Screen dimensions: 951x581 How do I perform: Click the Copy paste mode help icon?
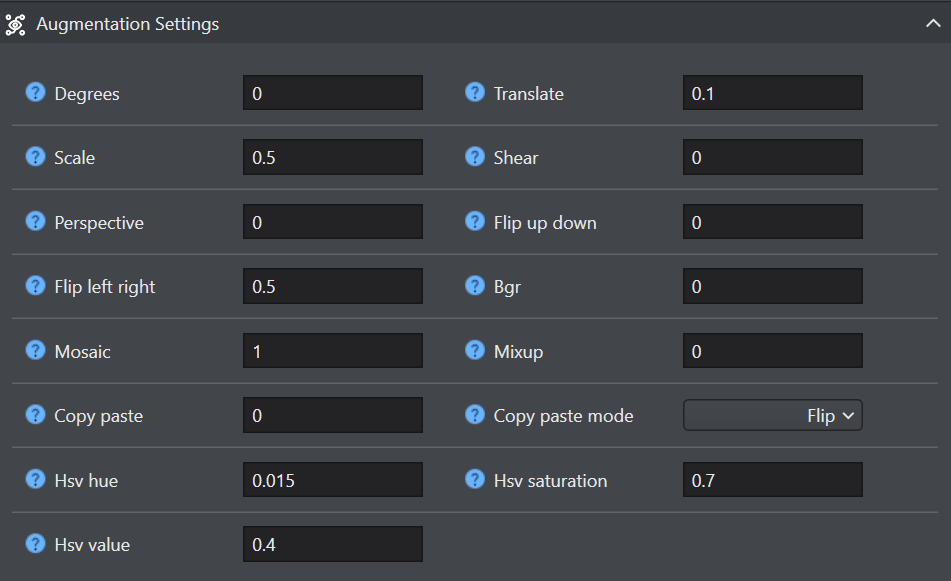[475, 415]
